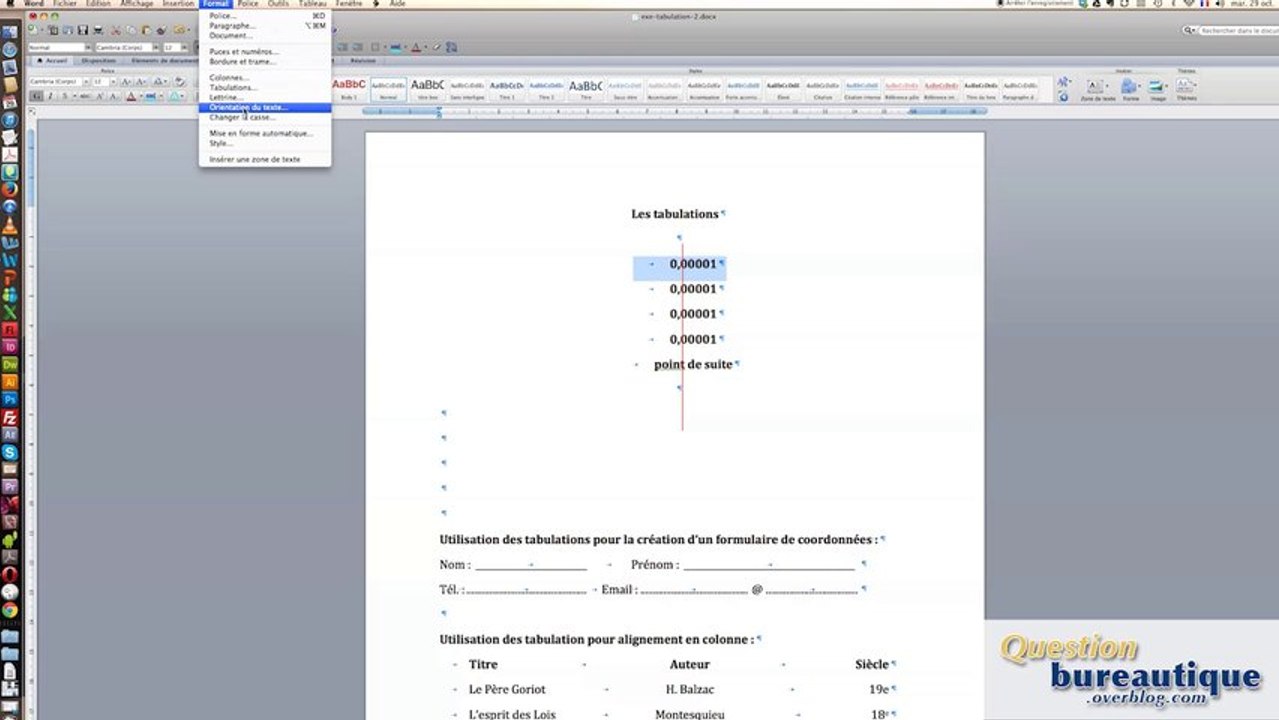Open the Aide menu
The width and height of the screenshot is (1279, 720).
[x=397, y=4]
